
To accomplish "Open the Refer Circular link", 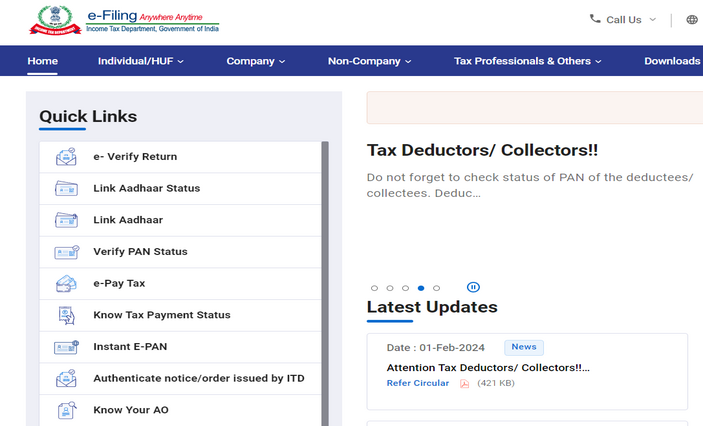I will (417, 383).
